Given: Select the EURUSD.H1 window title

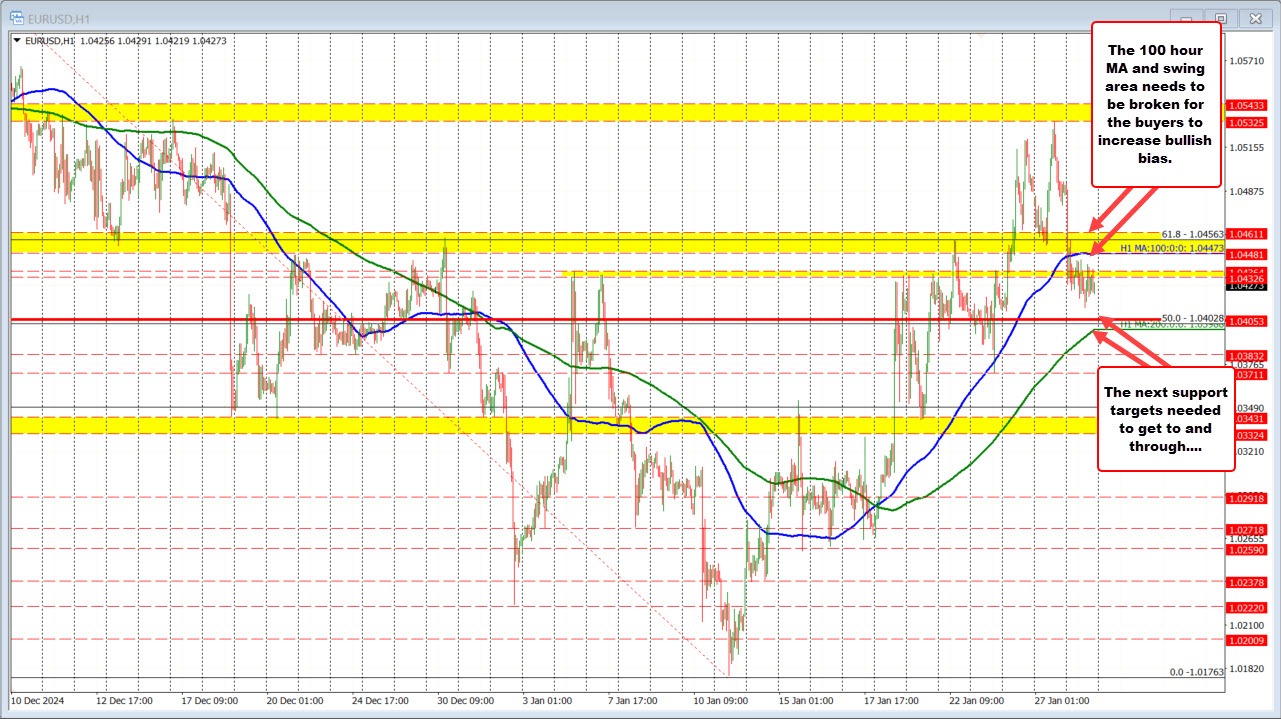Looking at the screenshot, I should coord(60,18).
